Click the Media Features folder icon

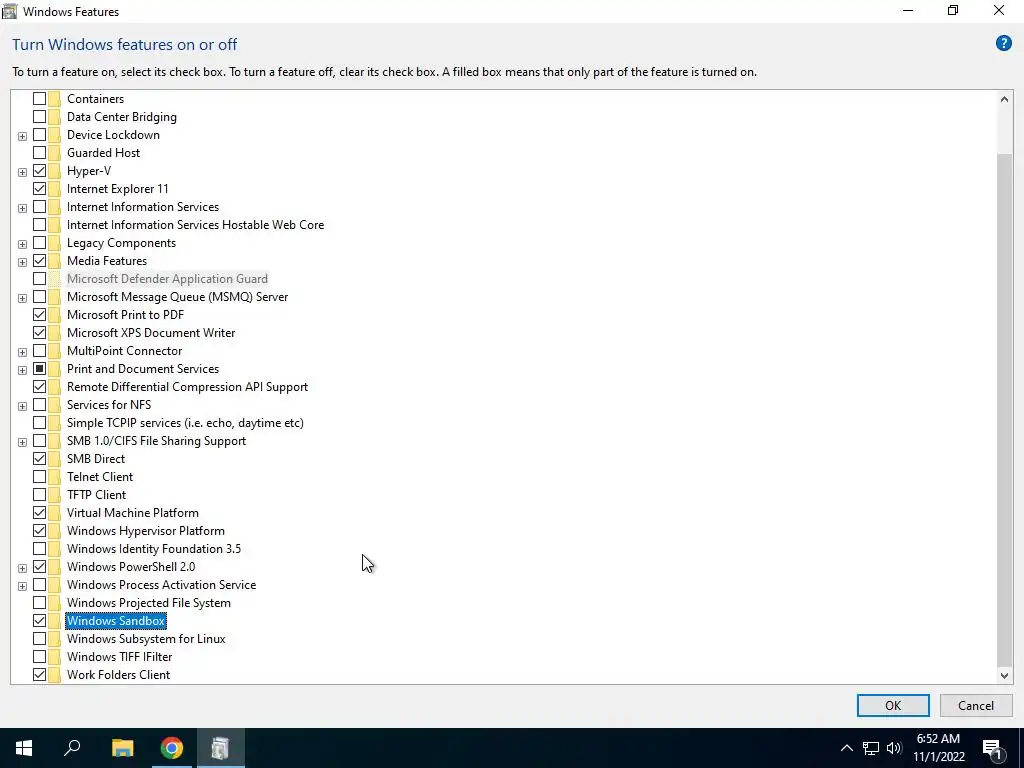coord(55,261)
